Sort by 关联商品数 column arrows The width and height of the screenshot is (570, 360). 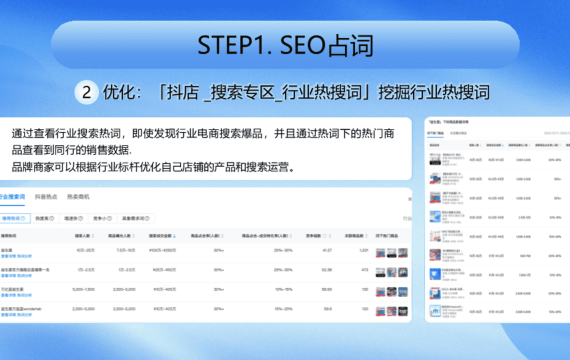366,236
